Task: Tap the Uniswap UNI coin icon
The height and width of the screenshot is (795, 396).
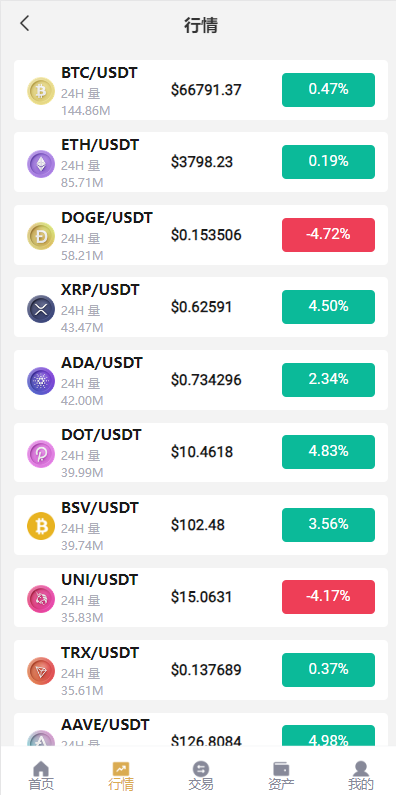Action: point(41,598)
